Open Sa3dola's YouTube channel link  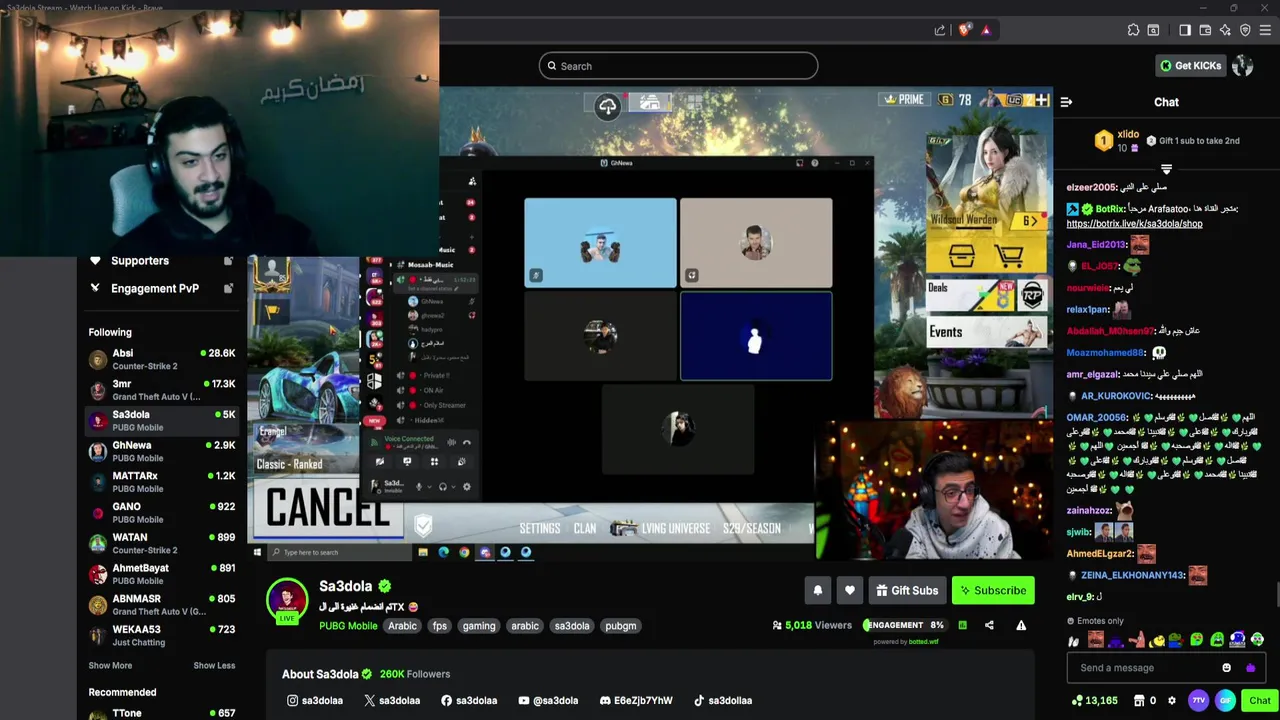(548, 700)
